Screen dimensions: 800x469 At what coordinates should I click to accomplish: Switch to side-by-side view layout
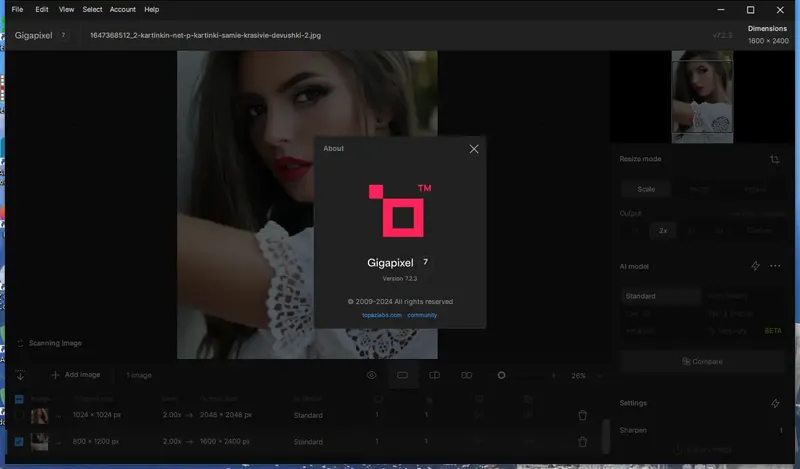(466, 375)
